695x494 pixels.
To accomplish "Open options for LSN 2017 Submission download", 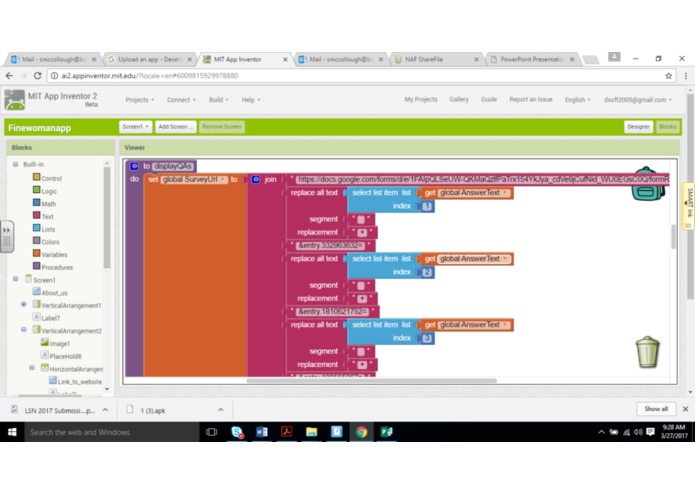I will [105, 410].
